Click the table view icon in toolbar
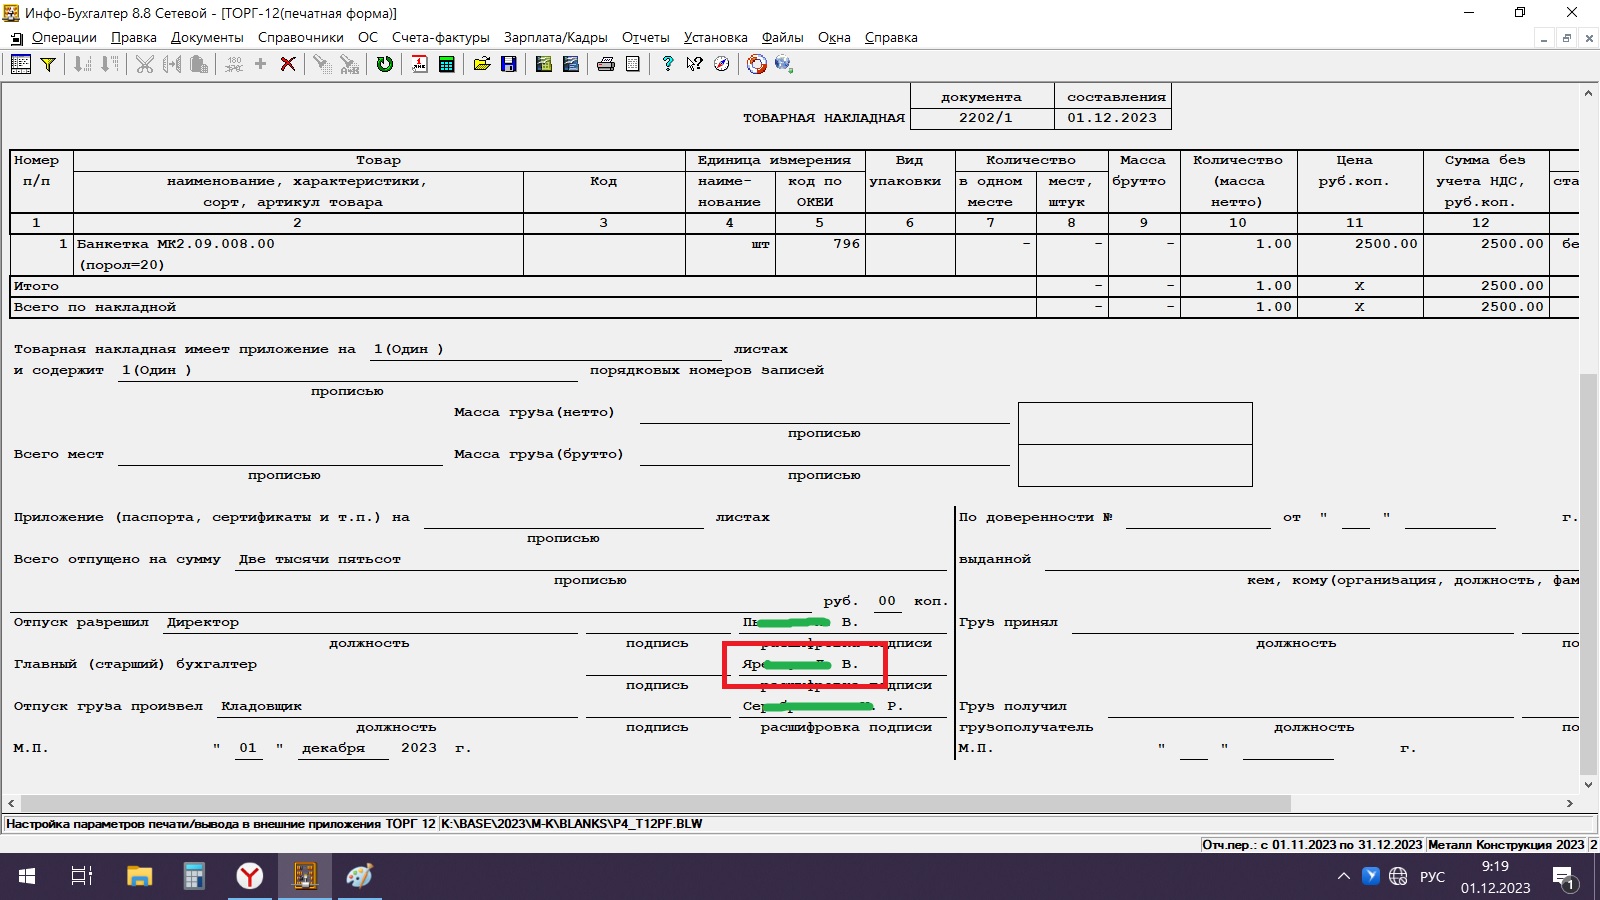 (x=21, y=64)
